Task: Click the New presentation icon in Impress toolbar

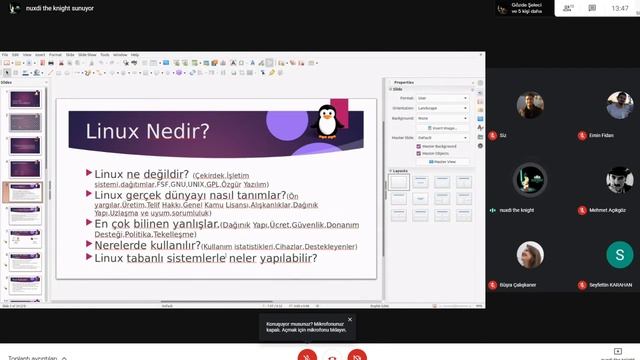Action: (x=7, y=63)
